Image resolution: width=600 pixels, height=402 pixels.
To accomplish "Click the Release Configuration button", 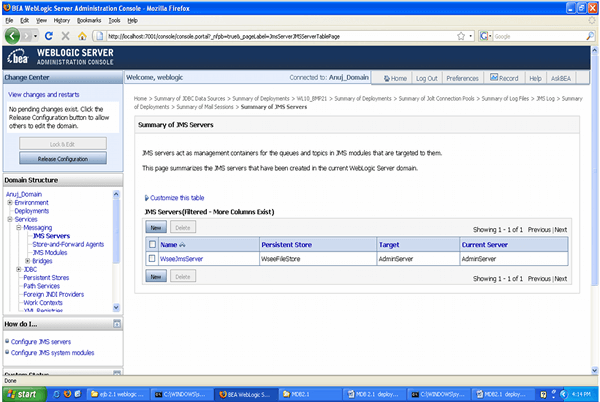I will tap(63, 158).
